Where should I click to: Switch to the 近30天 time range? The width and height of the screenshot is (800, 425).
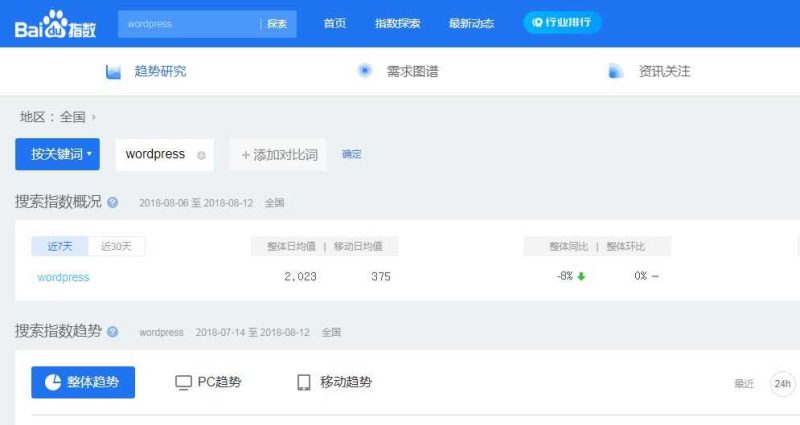click(116, 246)
